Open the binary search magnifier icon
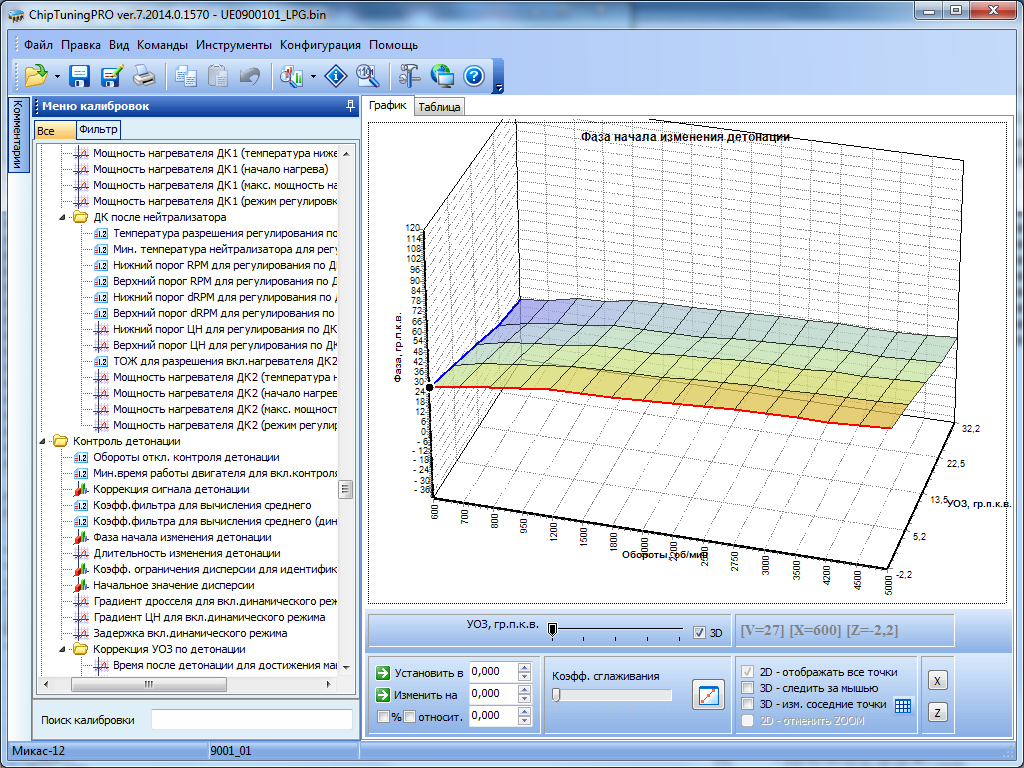The height and width of the screenshot is (768, 1024). [x=368, y=75]
